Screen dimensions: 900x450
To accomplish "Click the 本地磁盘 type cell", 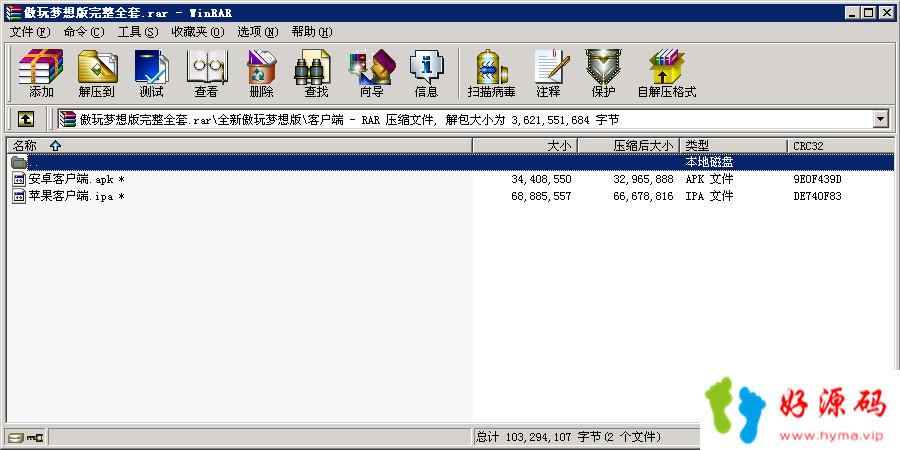I will point(709,162).
